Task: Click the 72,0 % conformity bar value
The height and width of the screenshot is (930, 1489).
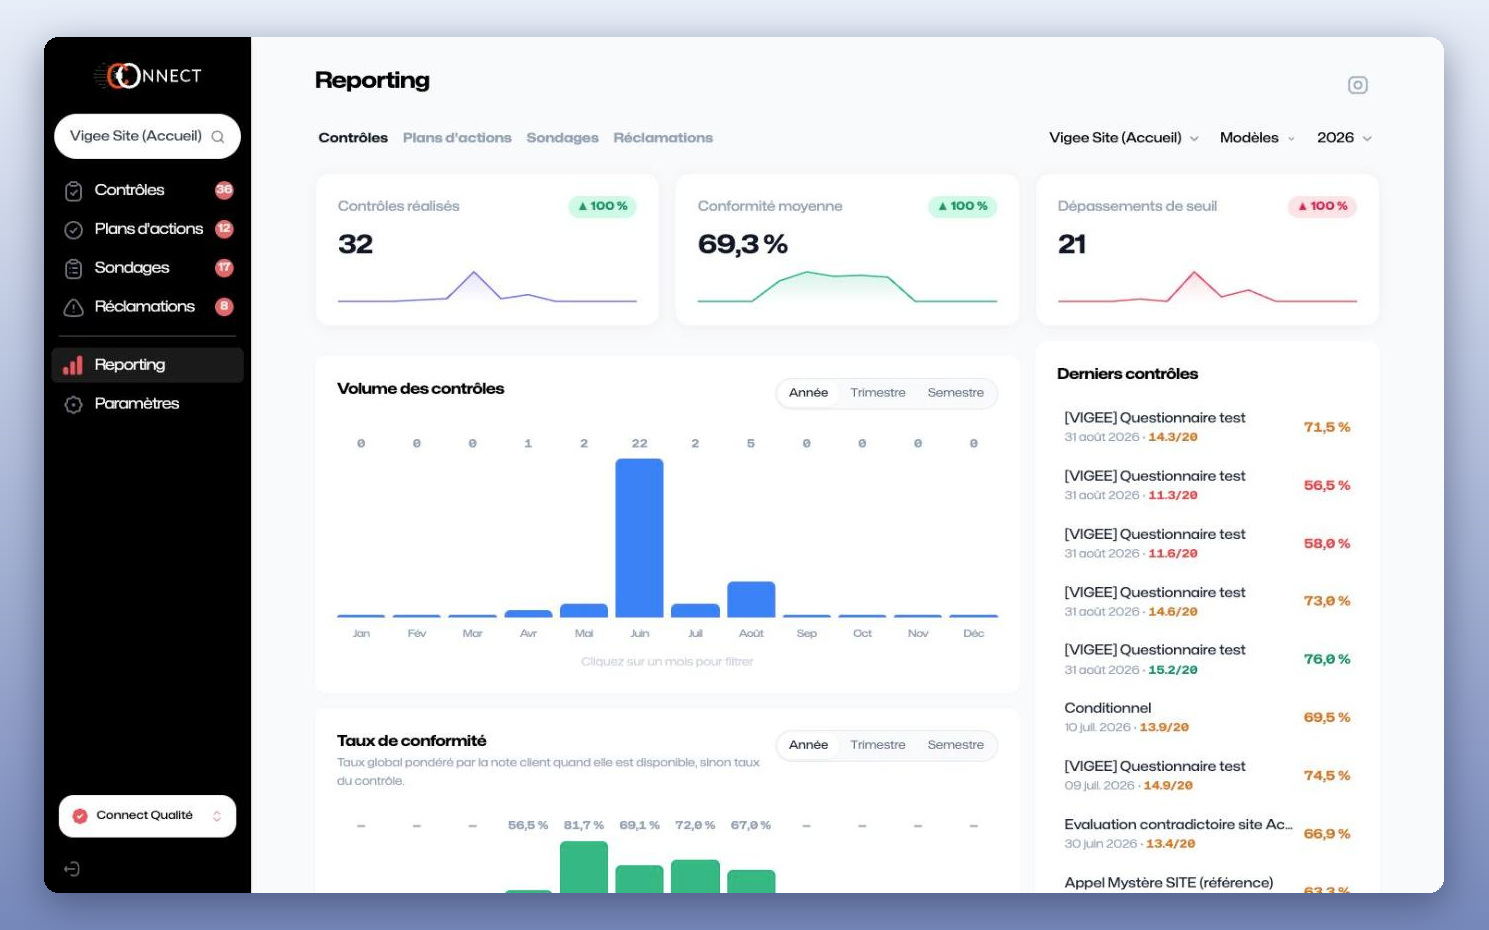Action: coord(695,826)
